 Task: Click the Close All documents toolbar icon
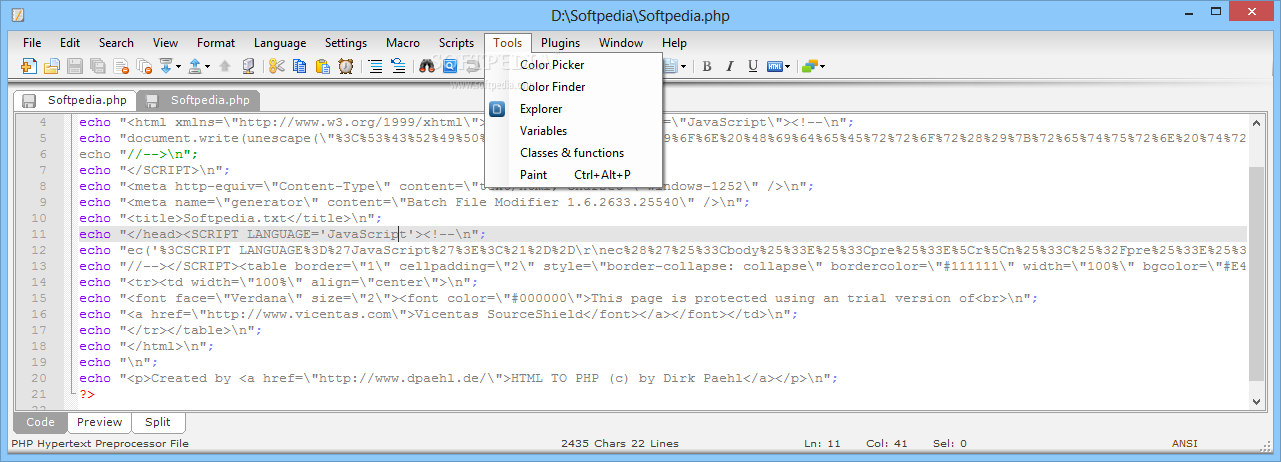point(144,66)
